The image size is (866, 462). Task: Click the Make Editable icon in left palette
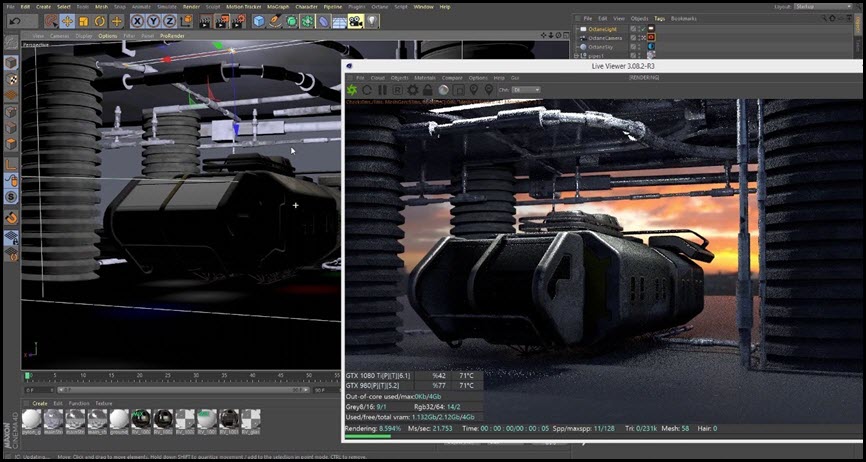point(11,44)
